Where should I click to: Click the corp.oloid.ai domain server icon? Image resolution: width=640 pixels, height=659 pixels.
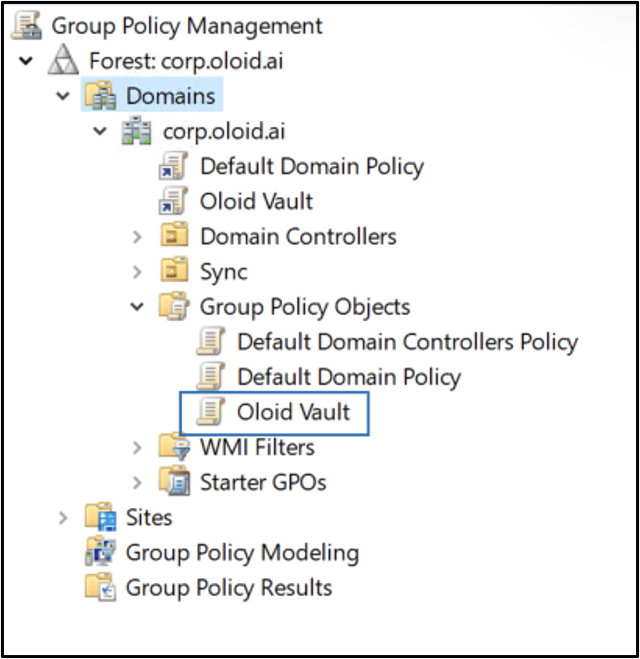coord(137,131)
